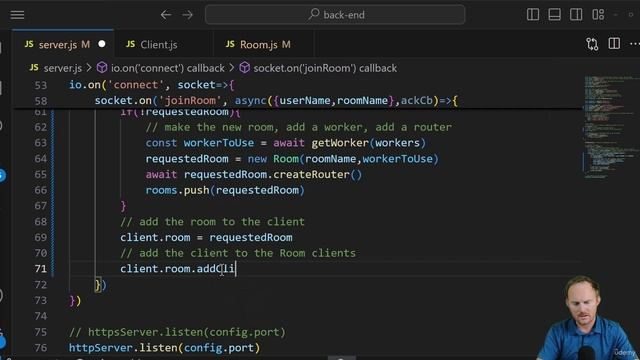Go forward with the right navigation arrow

pos(187,15)
